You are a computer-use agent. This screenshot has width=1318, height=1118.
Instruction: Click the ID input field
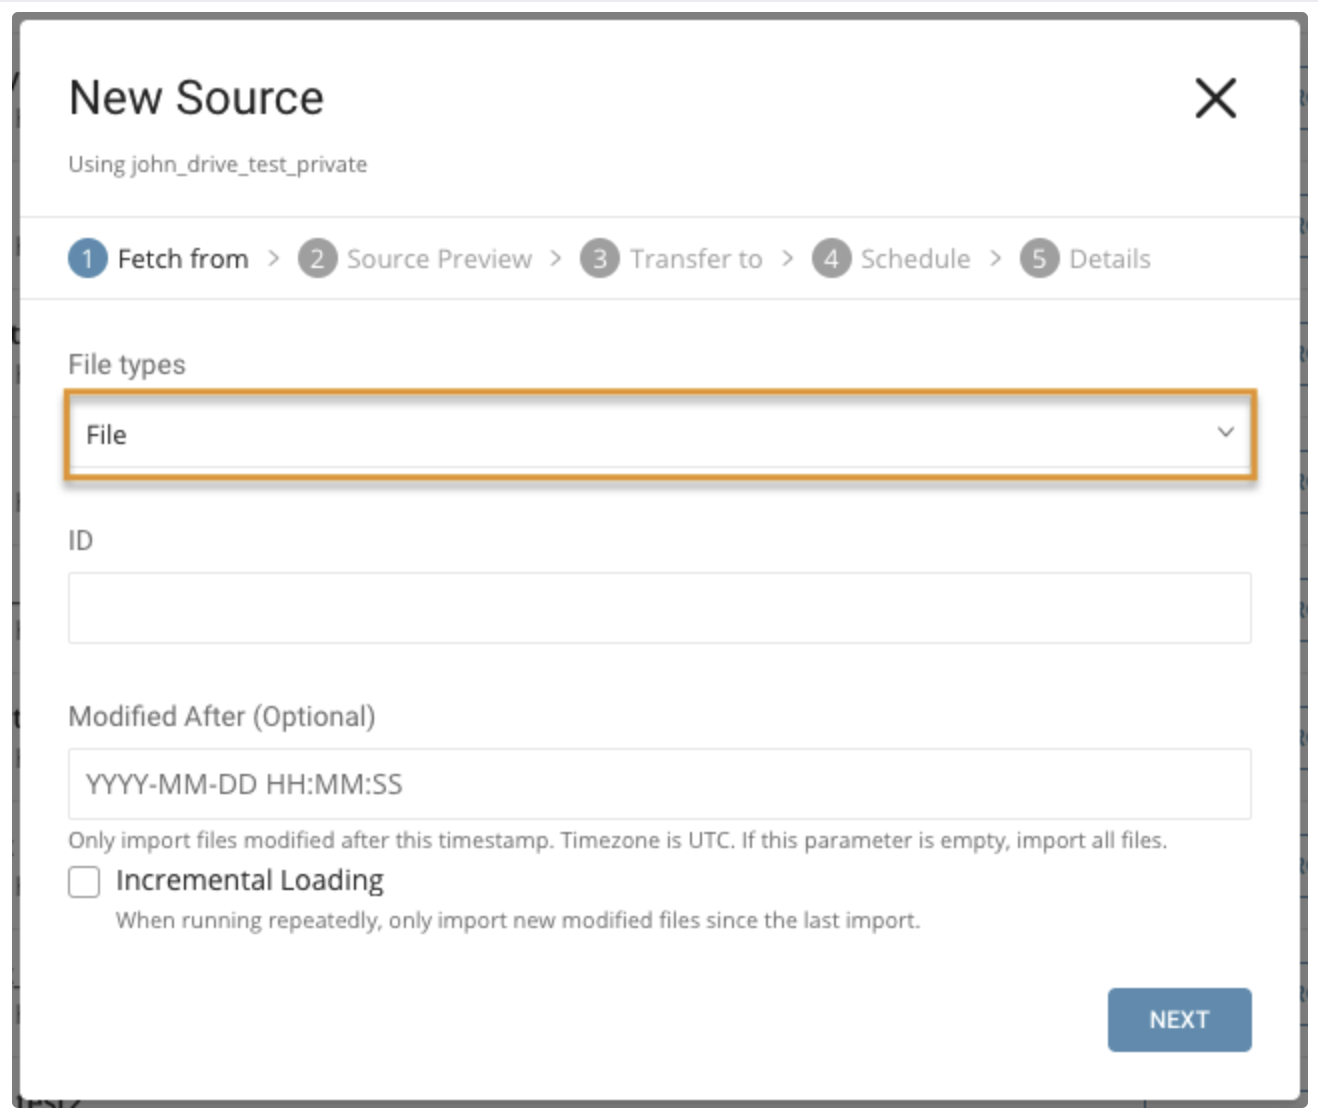659,608
